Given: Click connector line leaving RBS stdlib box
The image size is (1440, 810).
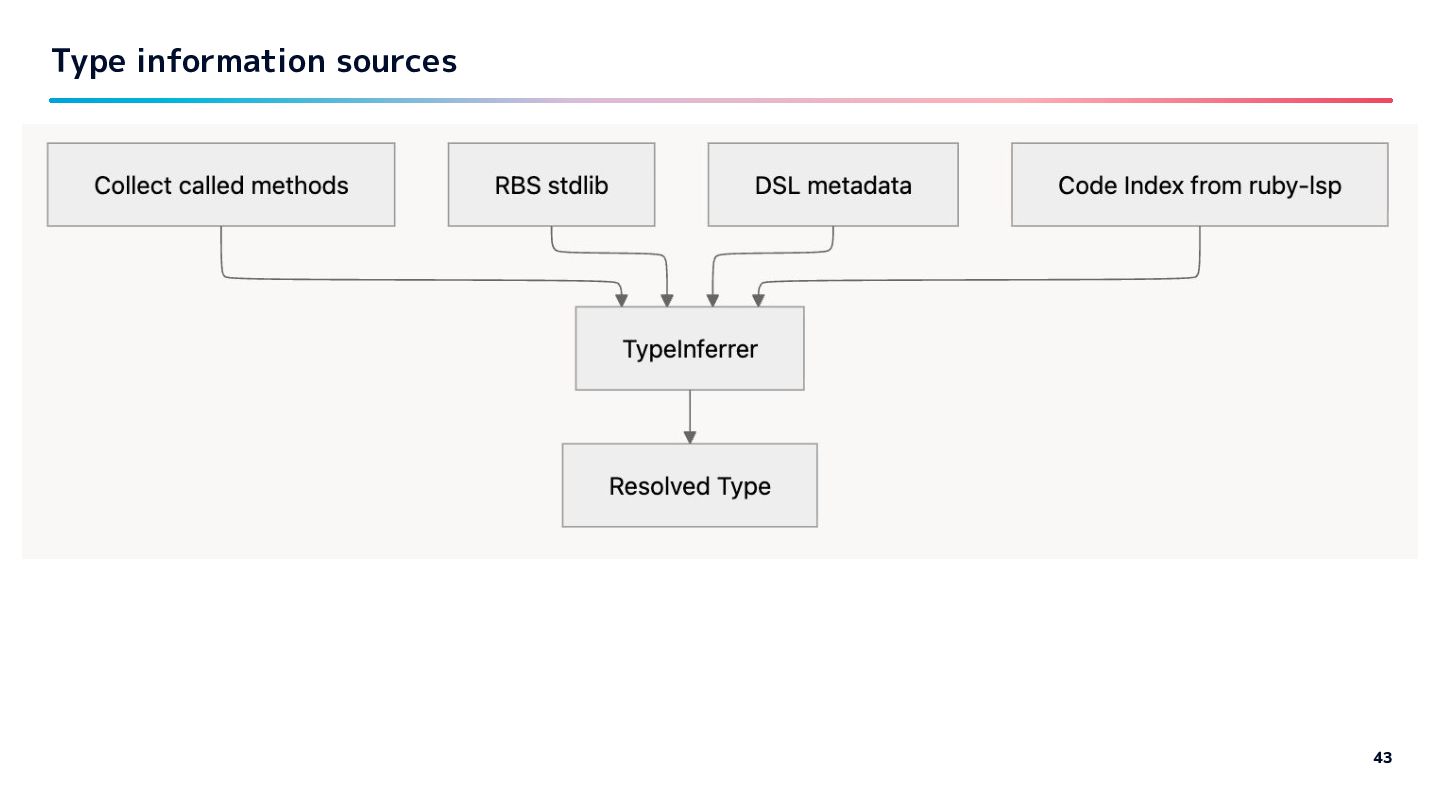Looking at the screenshot, I should coord(552,238).
